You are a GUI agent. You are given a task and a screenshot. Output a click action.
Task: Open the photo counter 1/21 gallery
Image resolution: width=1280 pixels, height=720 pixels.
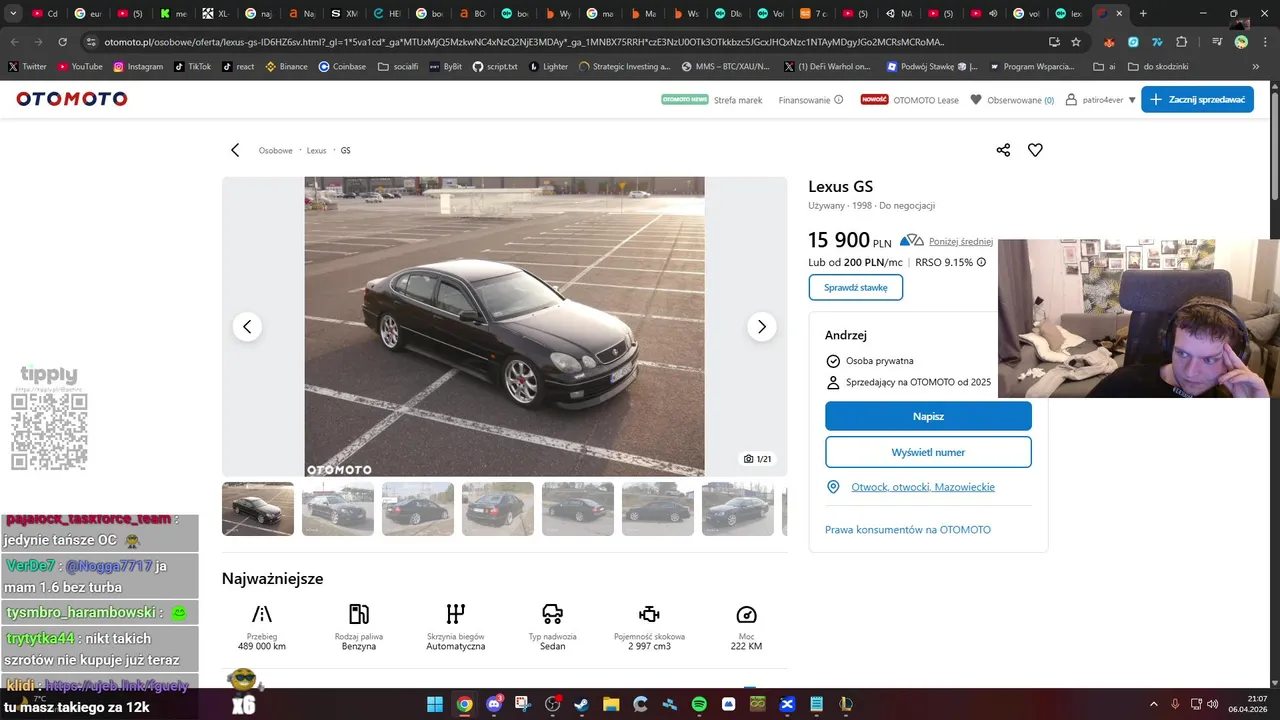pyautogui.click(x=757, y=459)
